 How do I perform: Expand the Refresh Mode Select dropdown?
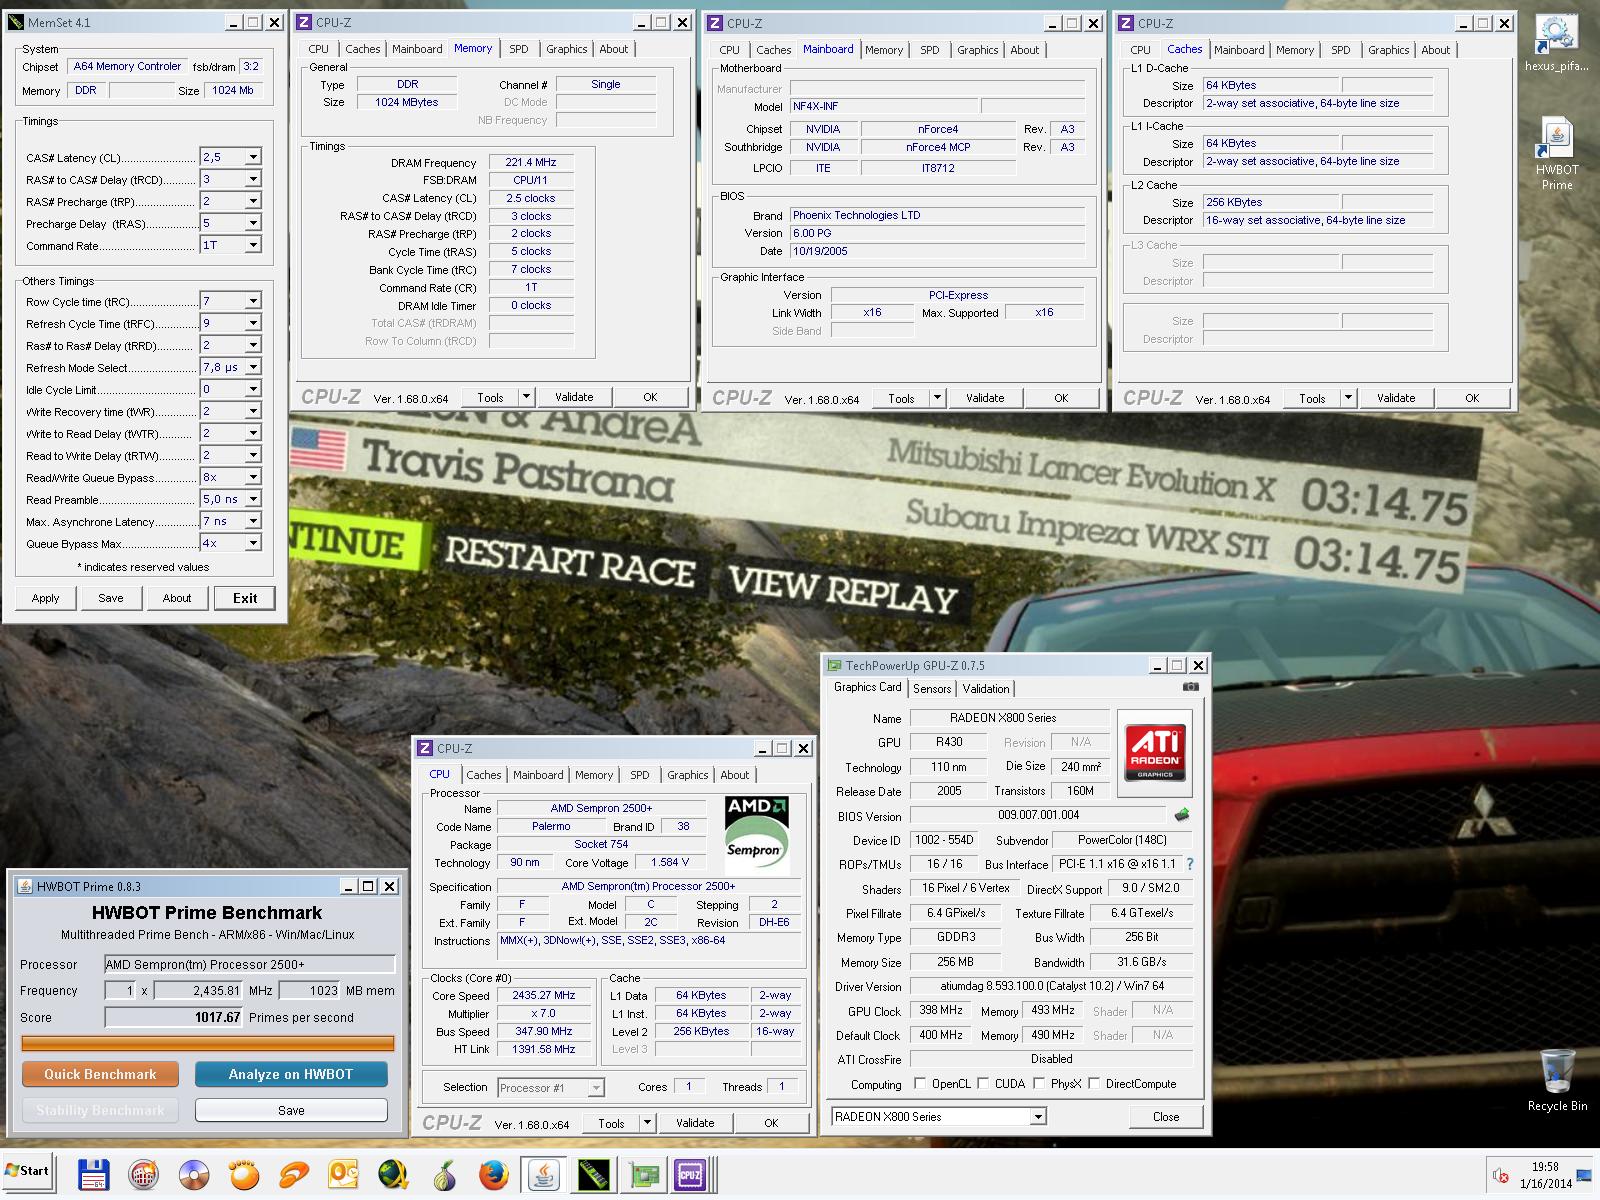253,367
